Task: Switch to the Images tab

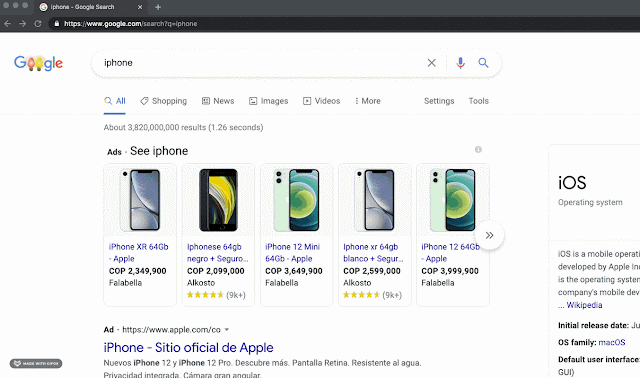Action: click(x=269, y=101)
